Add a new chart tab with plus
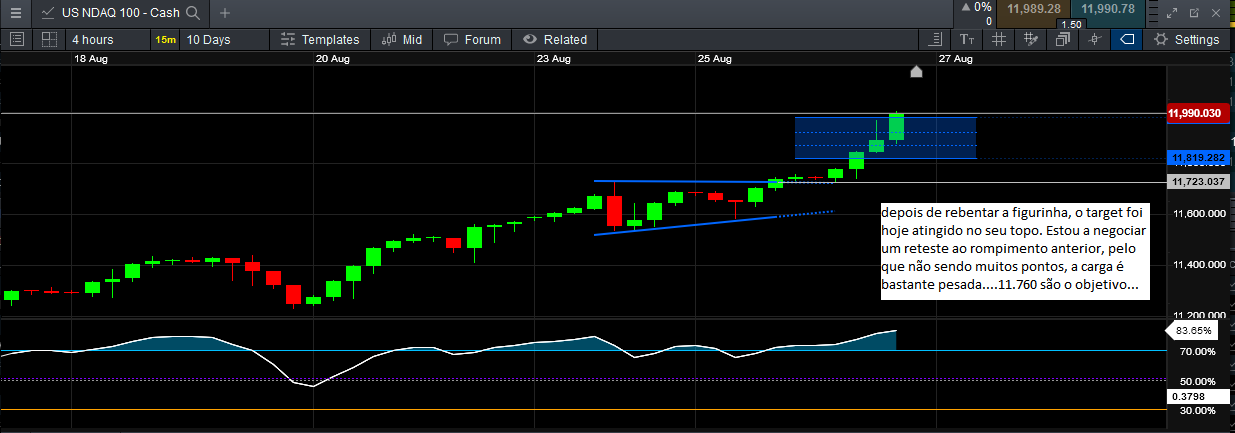The image size is (1235, 433). pos(224,13)
